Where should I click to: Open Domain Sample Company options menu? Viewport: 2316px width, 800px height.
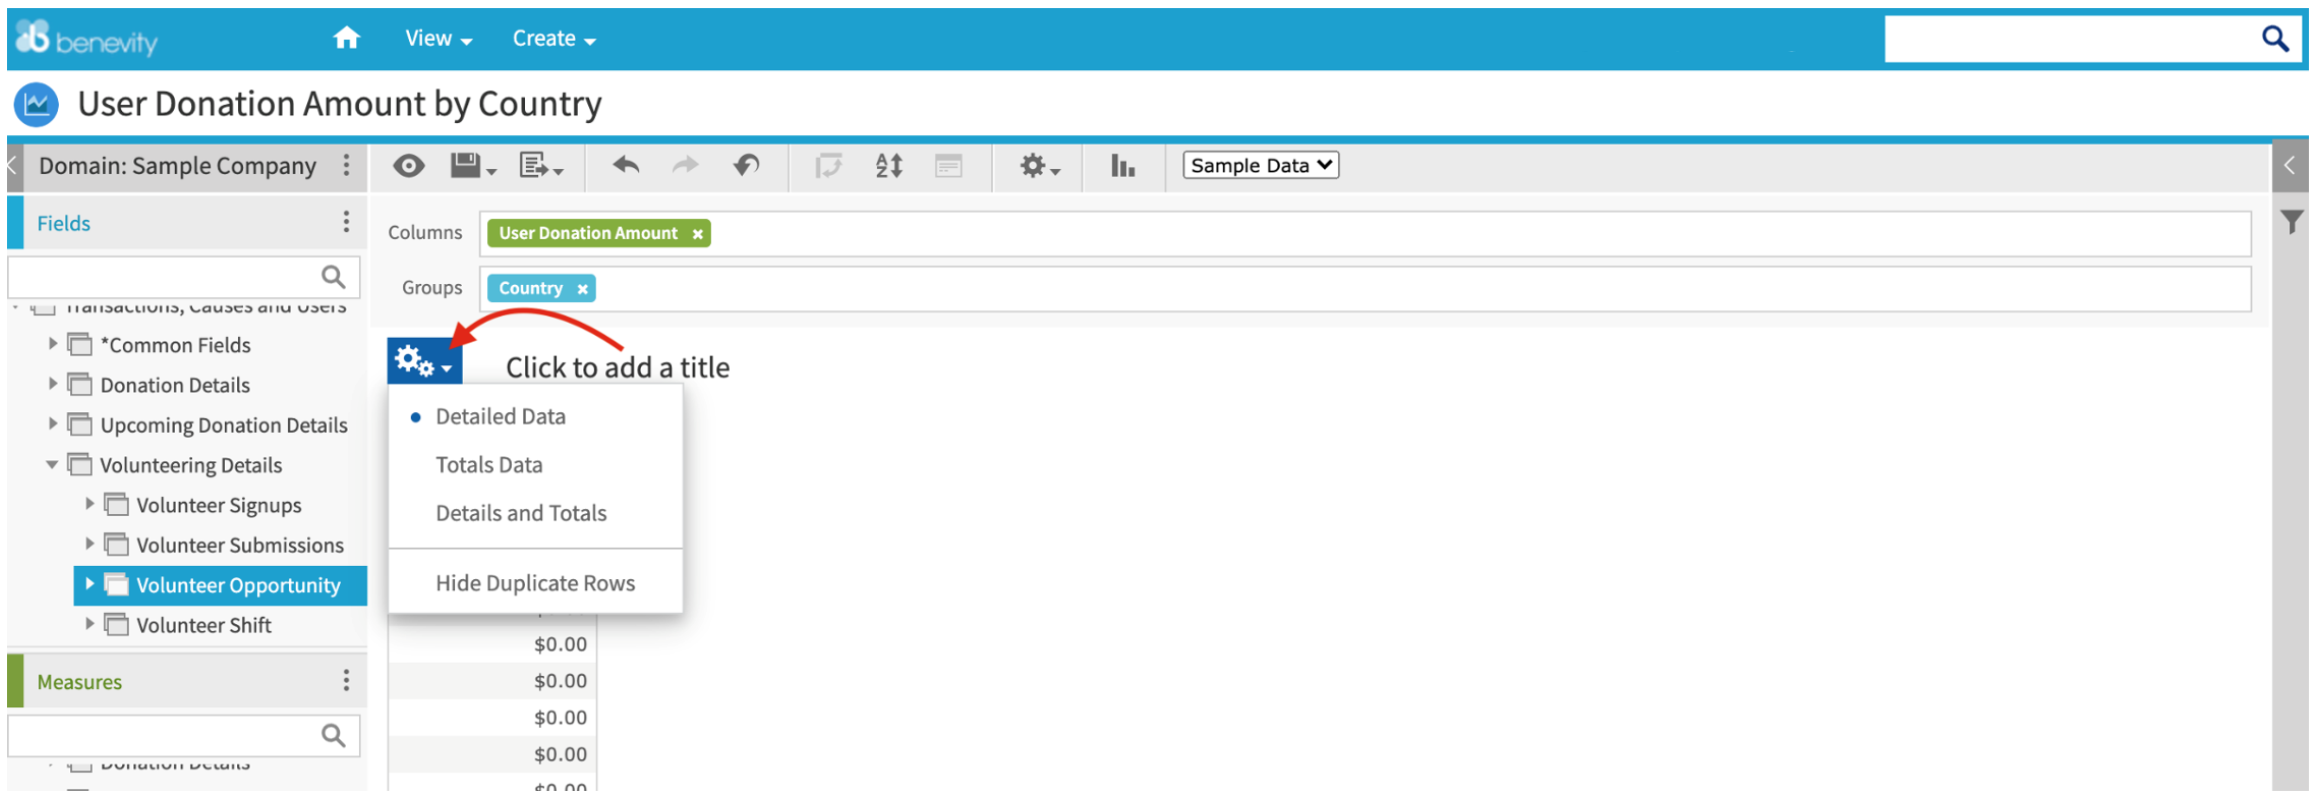coord(346,165)
